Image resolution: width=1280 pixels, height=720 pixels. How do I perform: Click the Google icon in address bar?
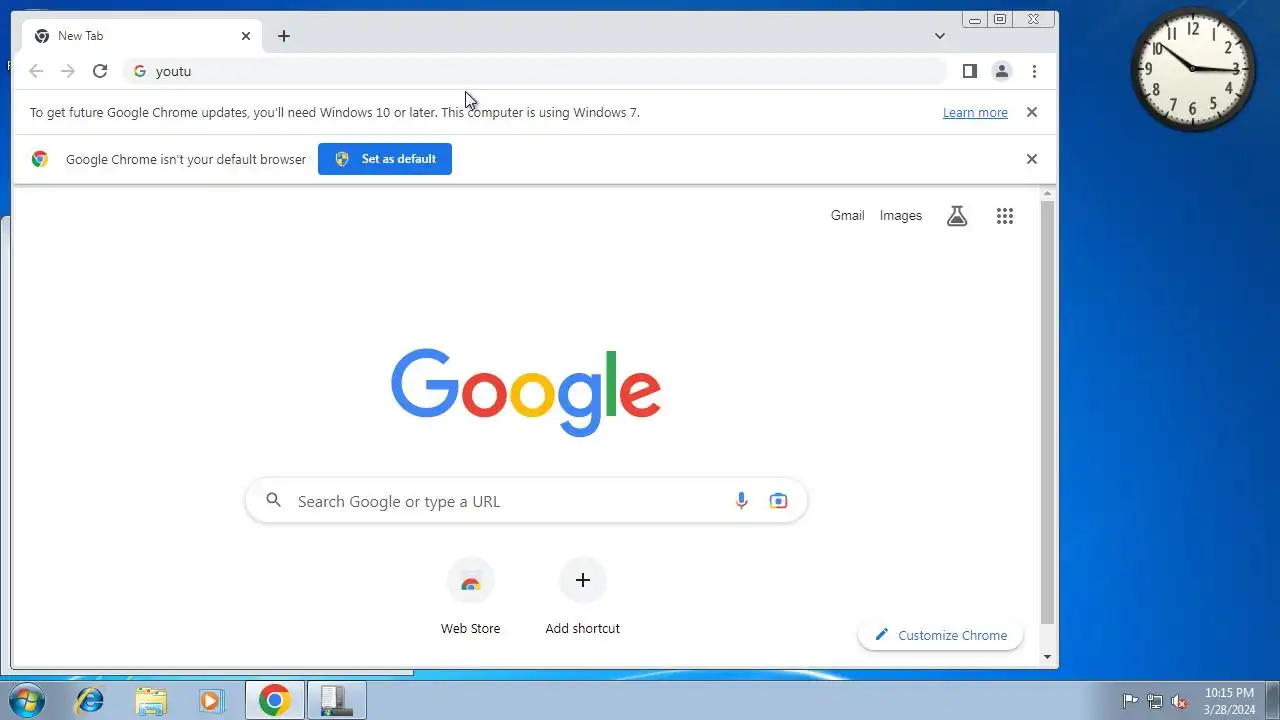click(x=140, y=71)
